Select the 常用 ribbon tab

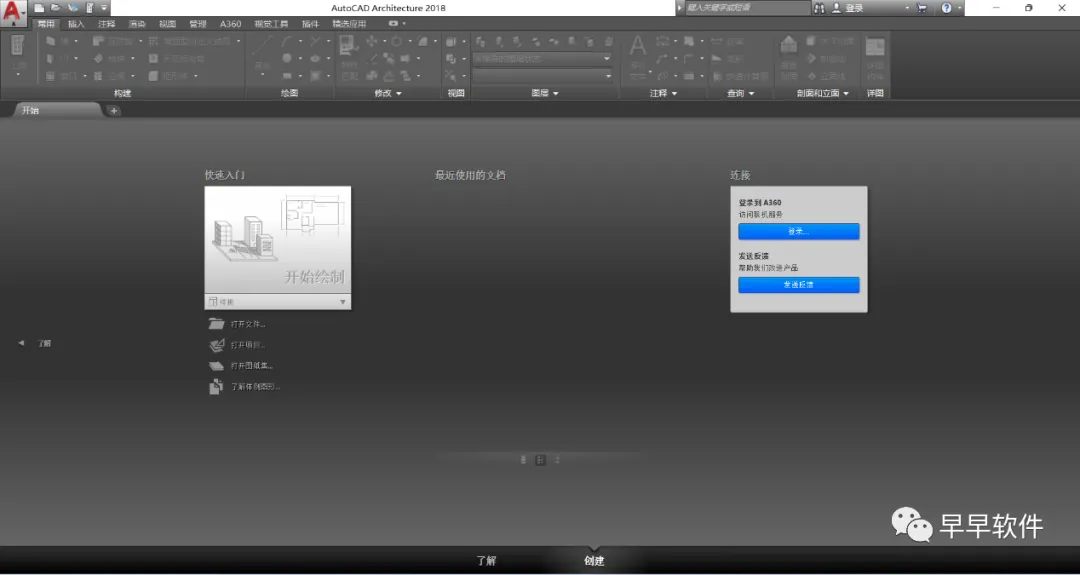pyautogui.click(x=46, y=24)
